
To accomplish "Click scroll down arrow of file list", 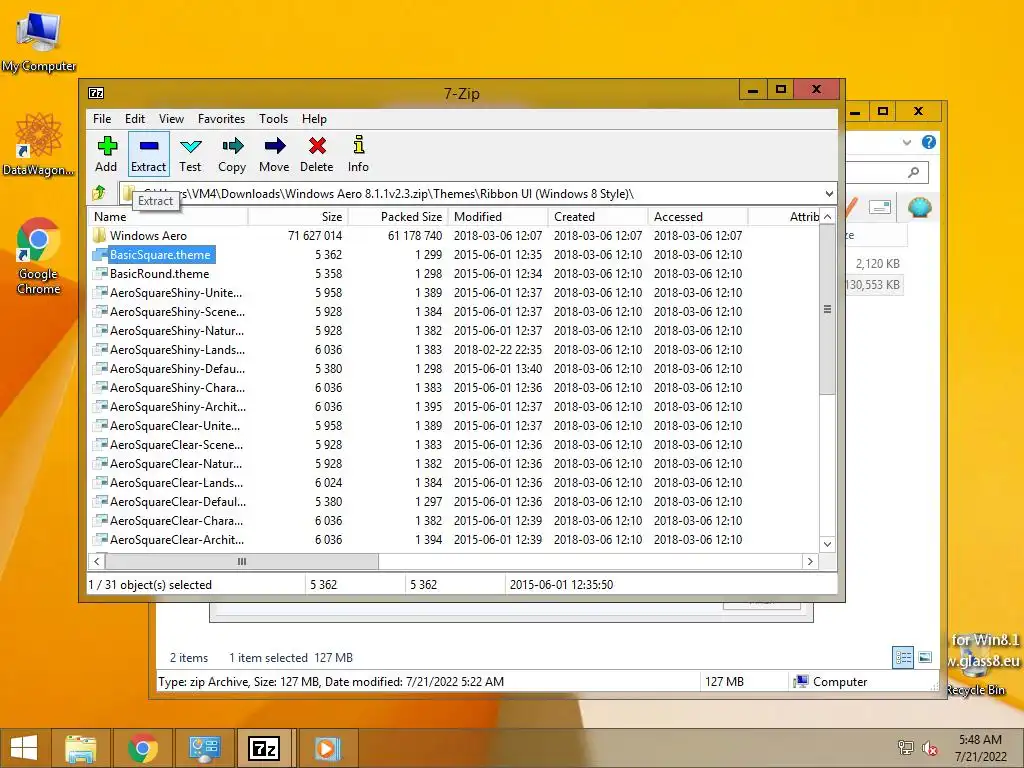I will tap(827, 544).
